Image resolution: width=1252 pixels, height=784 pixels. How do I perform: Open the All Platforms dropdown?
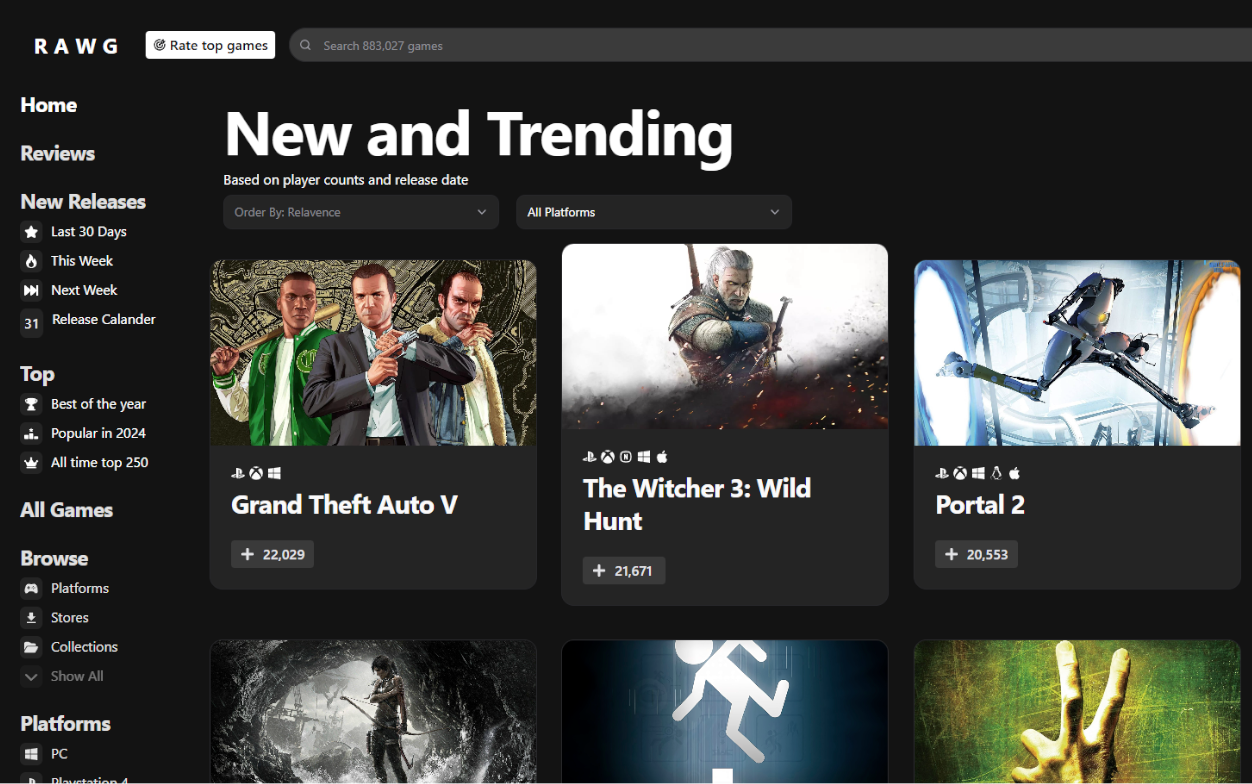point(654,212)
